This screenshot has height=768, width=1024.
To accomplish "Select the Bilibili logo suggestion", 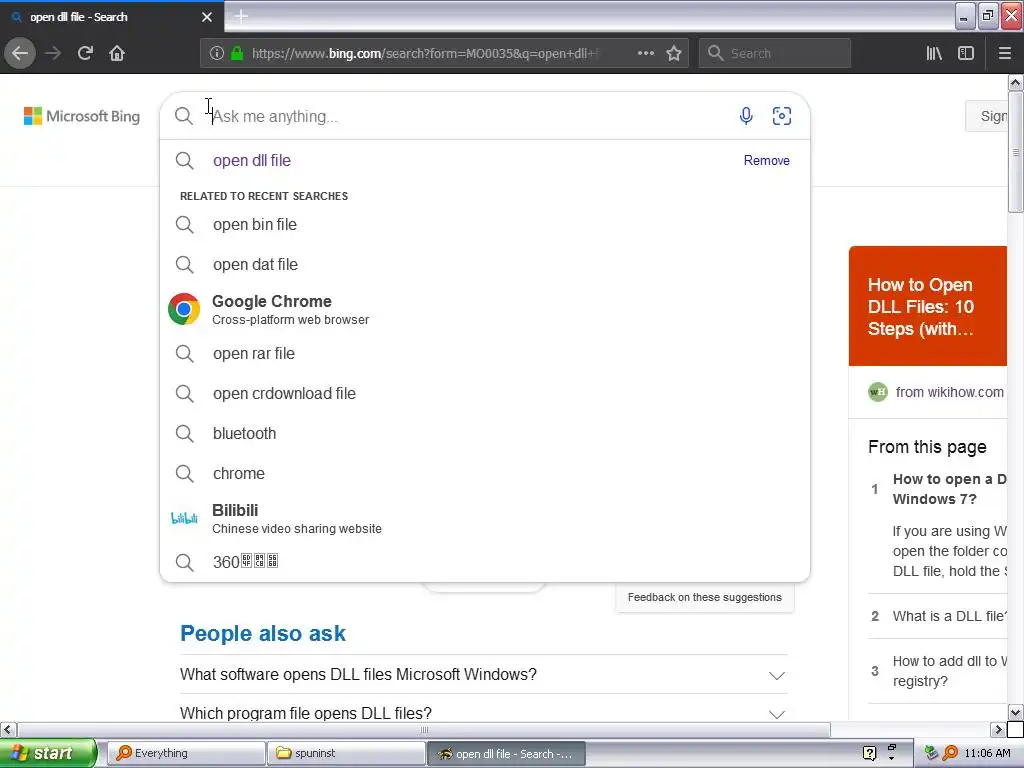I will click(184, 519).
